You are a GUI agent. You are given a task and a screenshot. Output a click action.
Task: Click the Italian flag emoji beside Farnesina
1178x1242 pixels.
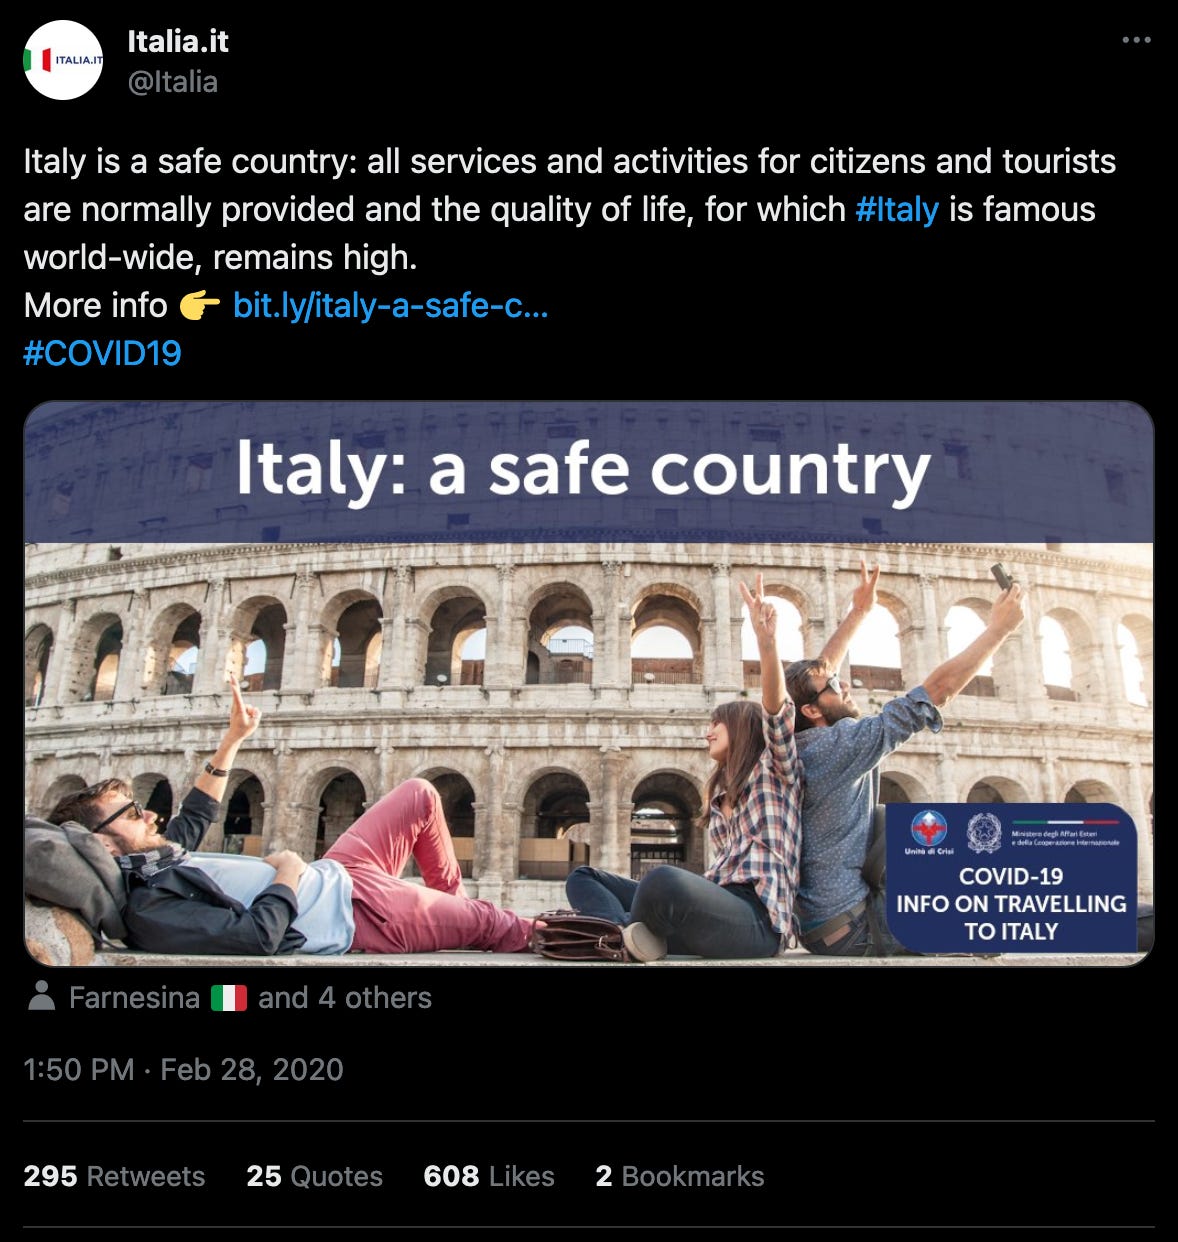[229, 998]
